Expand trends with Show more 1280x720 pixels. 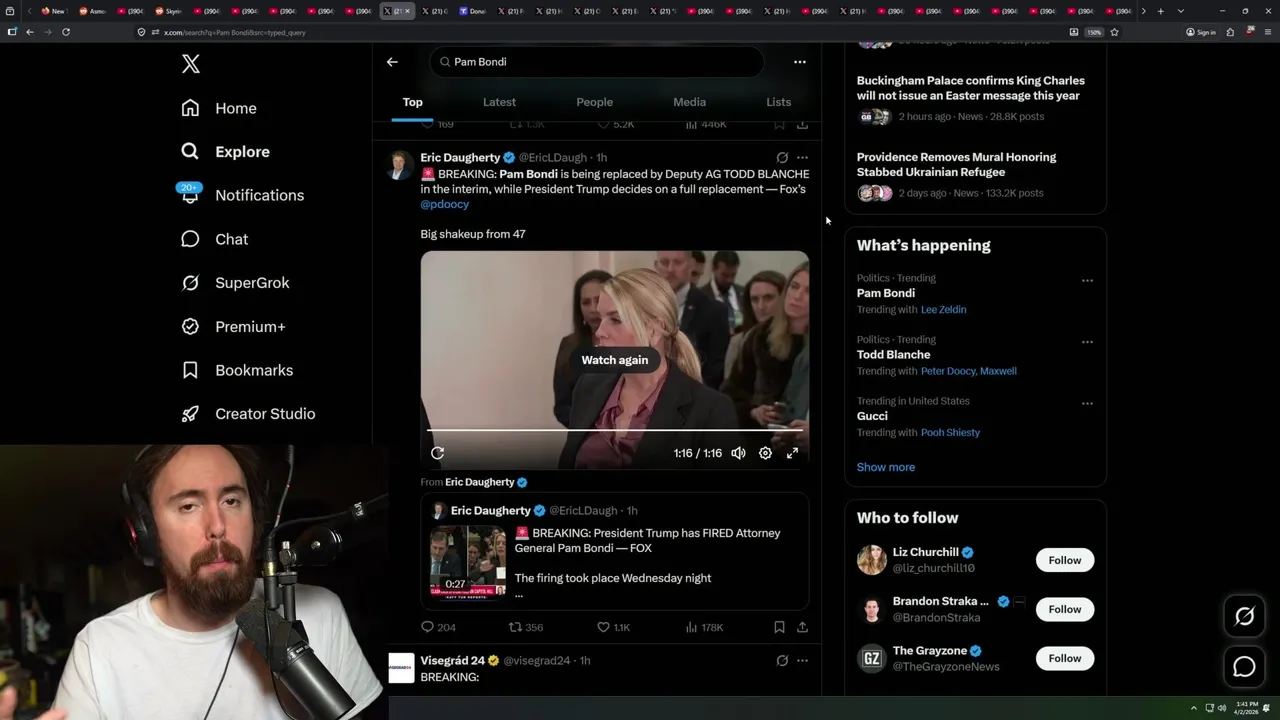(886, 467)
